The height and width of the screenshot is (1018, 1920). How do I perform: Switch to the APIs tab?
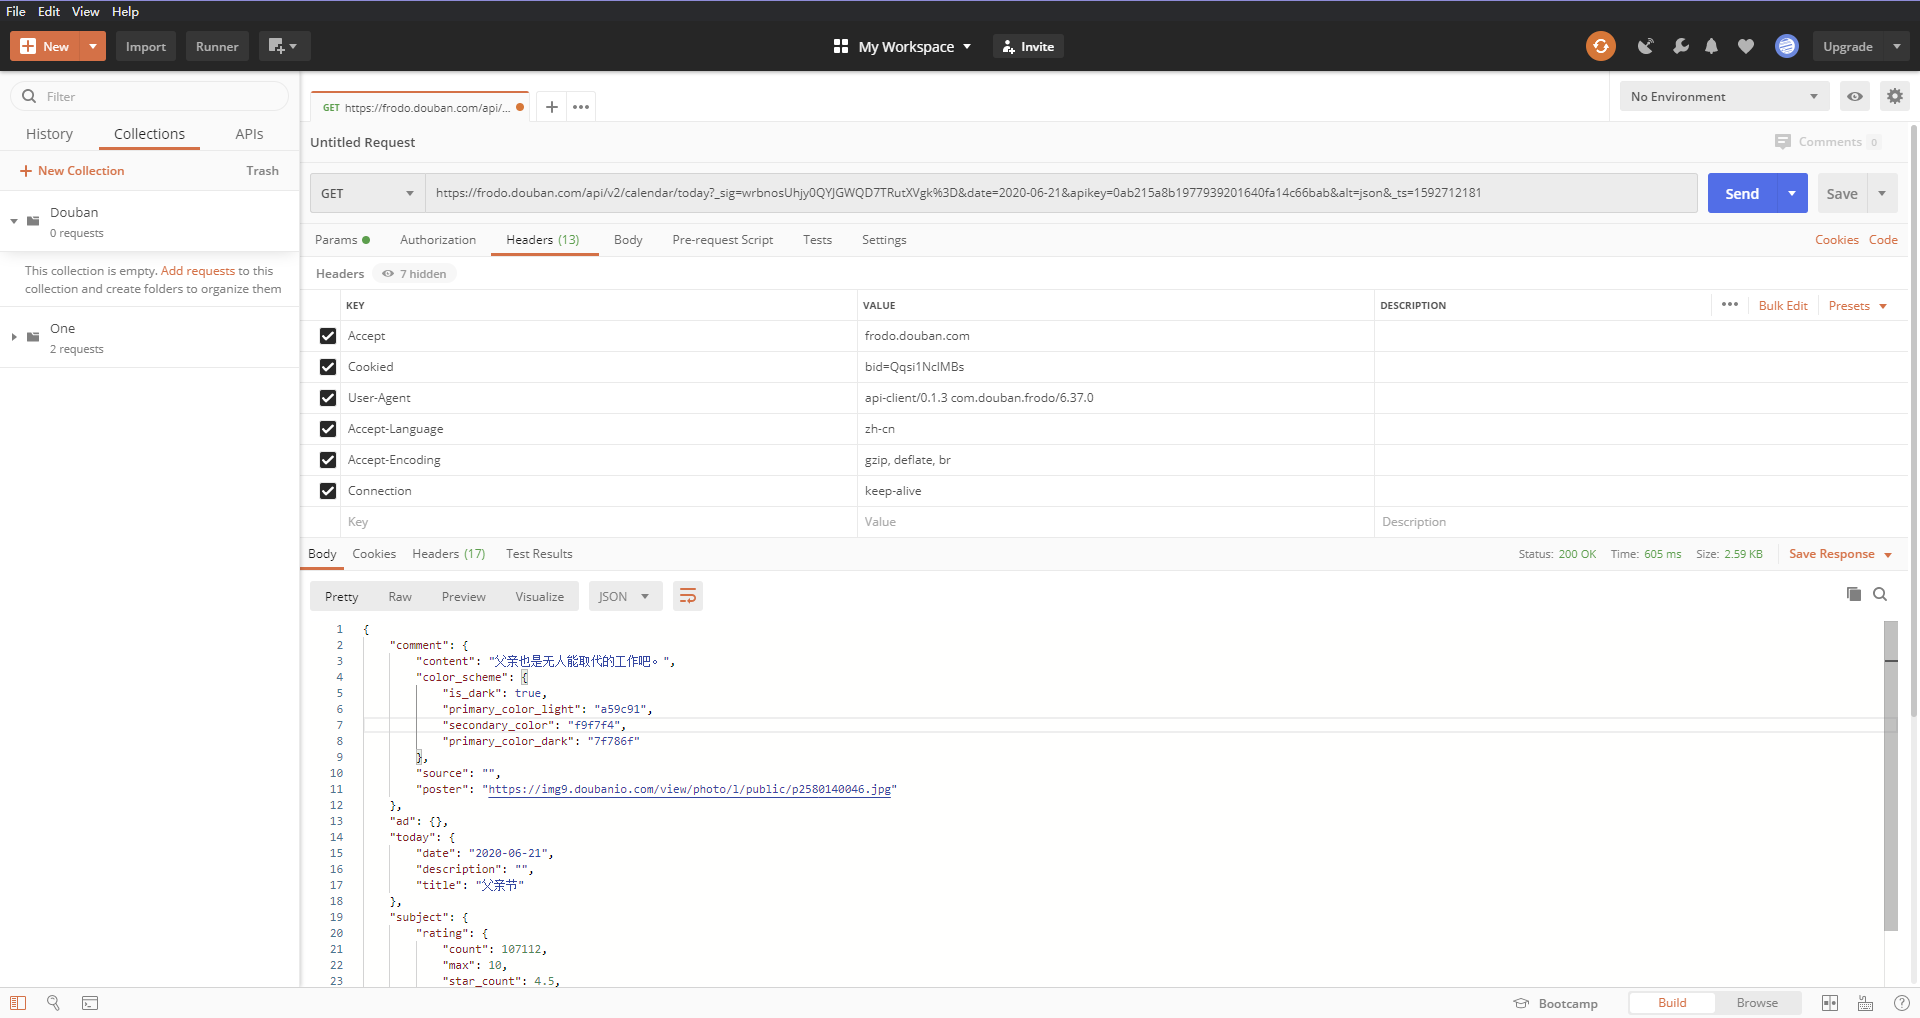pos(249,134)
